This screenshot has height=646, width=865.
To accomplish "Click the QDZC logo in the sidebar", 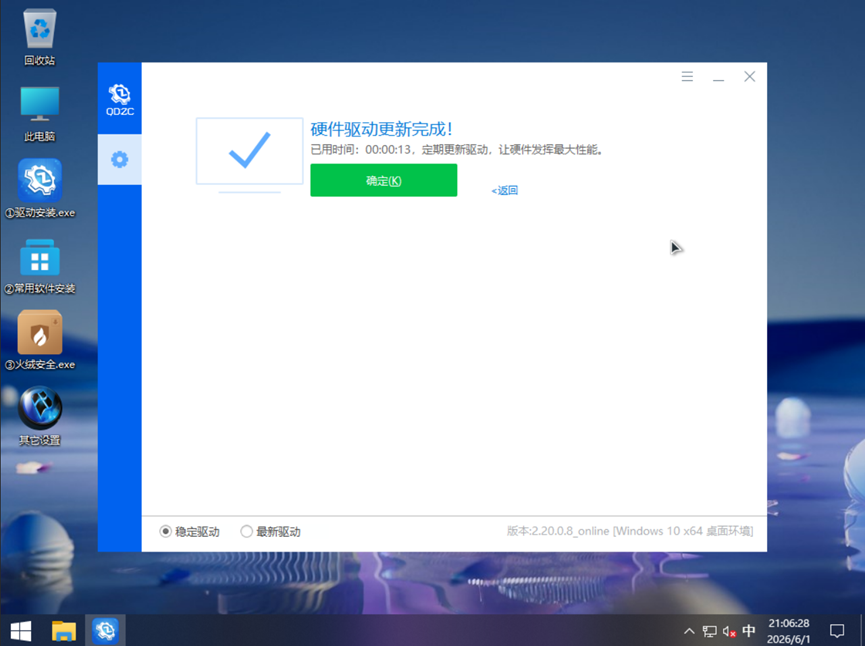I will coord(120,99).
